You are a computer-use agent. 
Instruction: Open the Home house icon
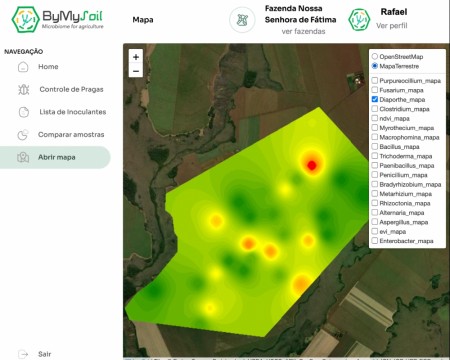tap(23, 67)
